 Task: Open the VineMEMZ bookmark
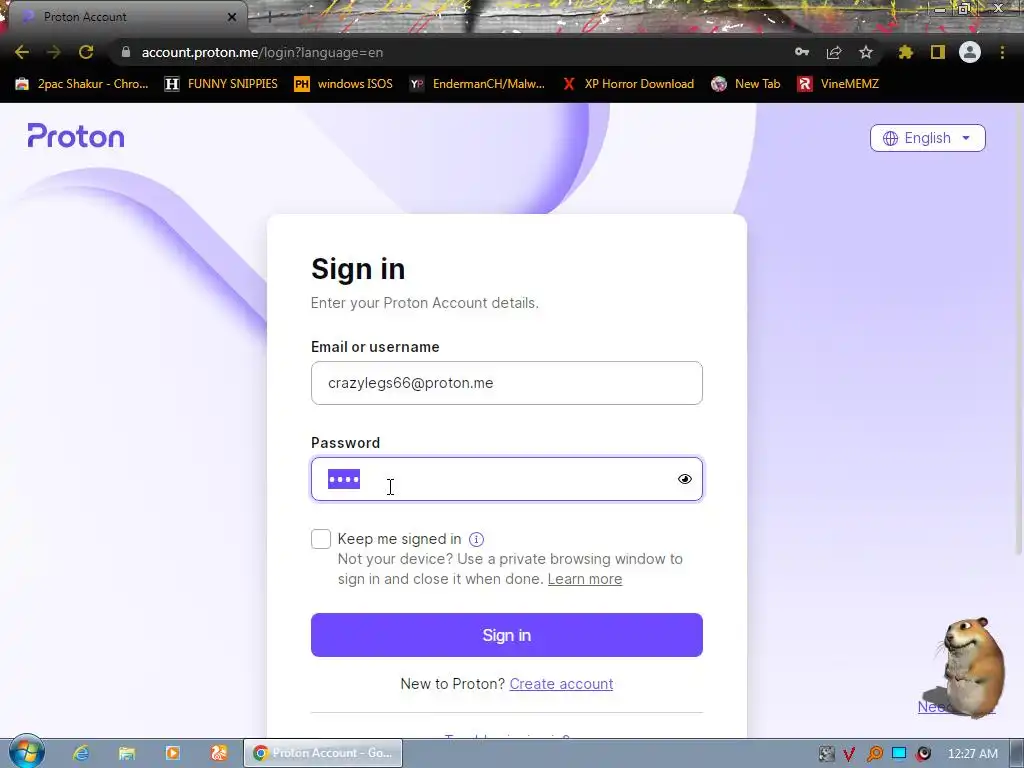click(838, 84)
